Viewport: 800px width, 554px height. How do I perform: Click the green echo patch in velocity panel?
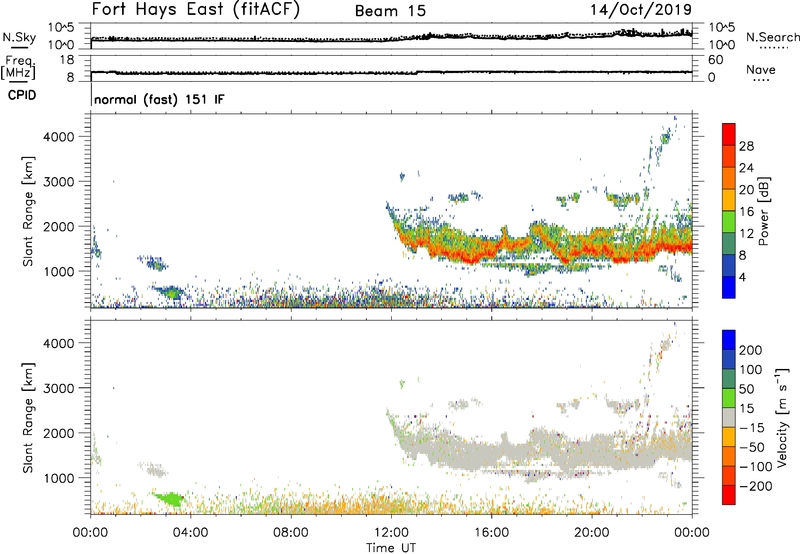click(171, 499)
